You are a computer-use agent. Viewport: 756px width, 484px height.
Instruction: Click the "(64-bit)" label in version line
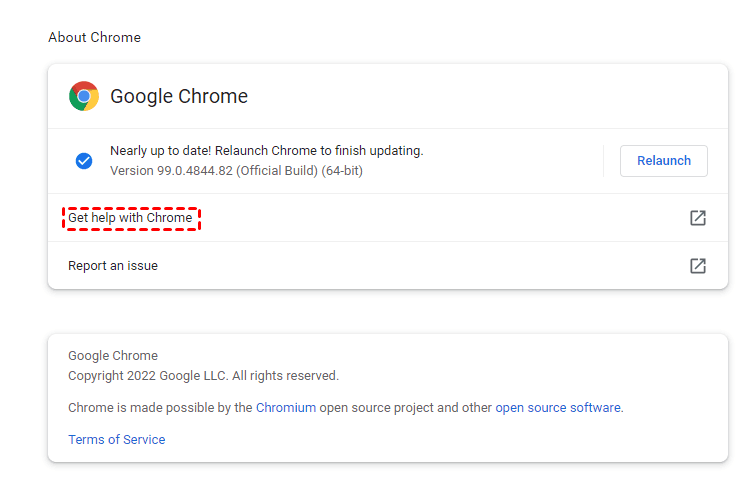pos(341,171)
